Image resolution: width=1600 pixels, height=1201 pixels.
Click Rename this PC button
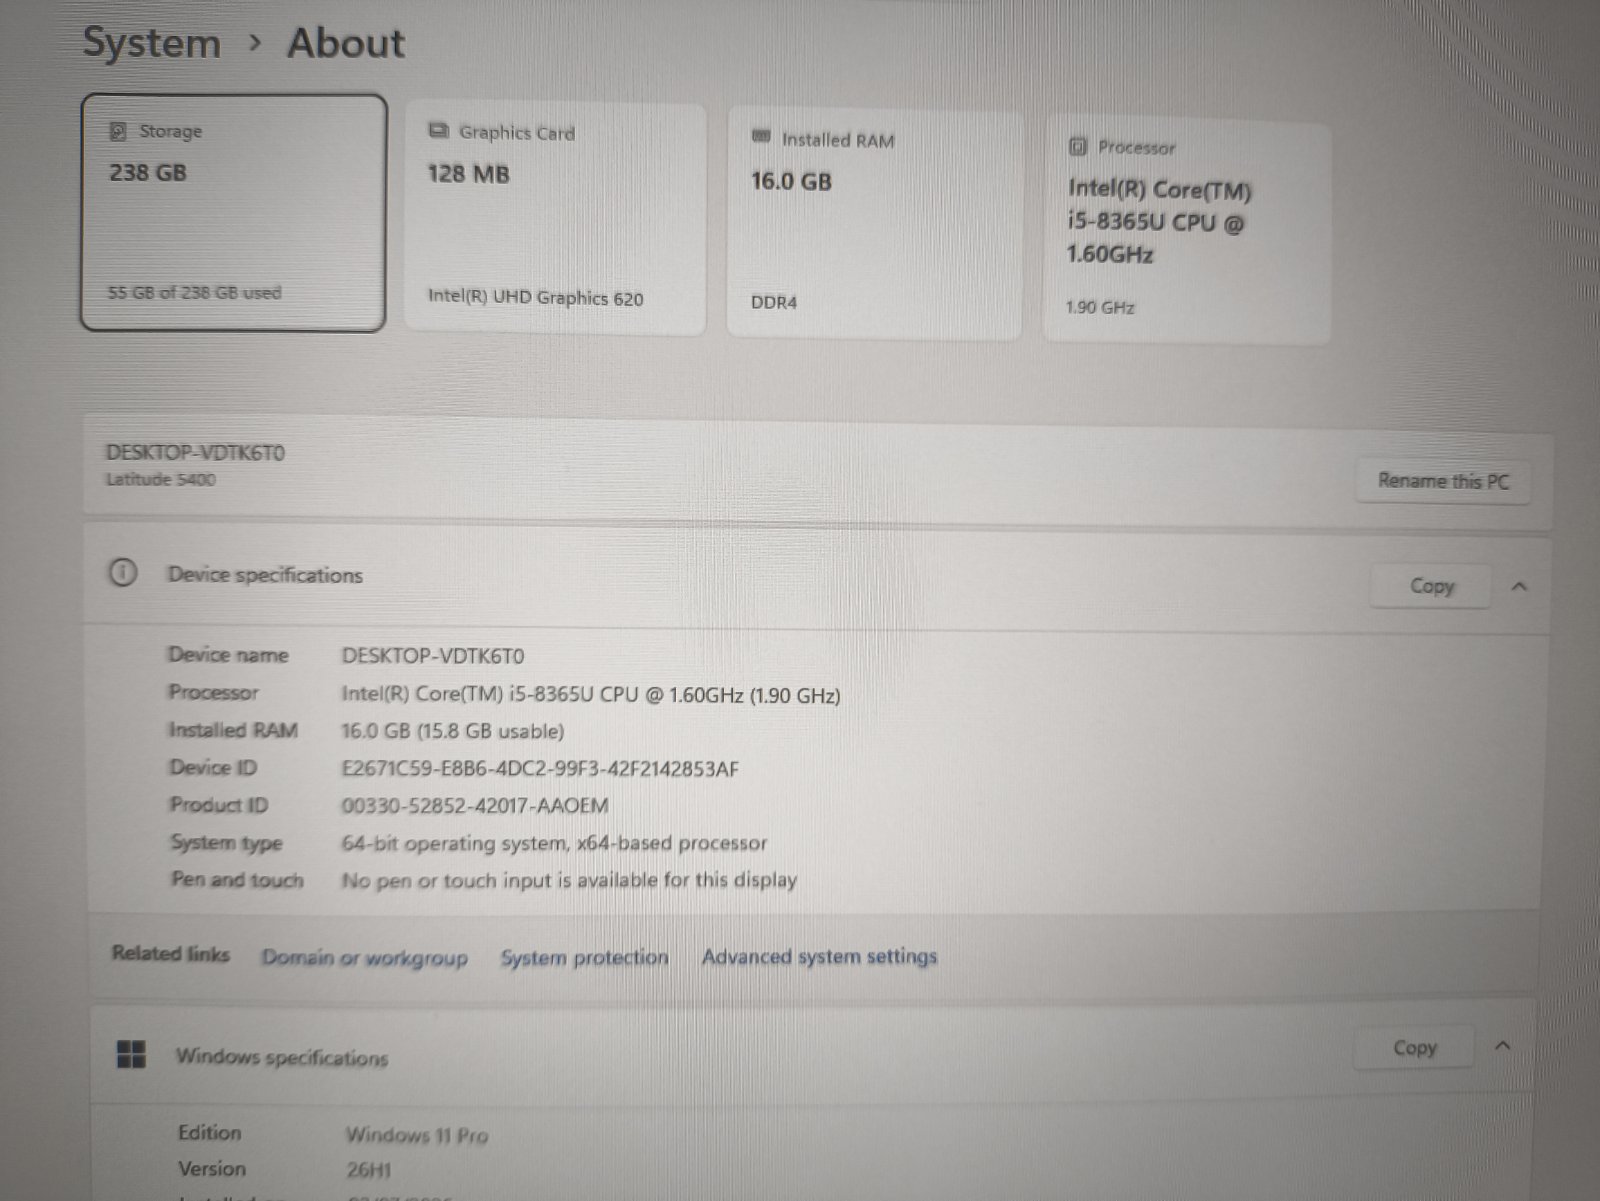point(1443,481)
